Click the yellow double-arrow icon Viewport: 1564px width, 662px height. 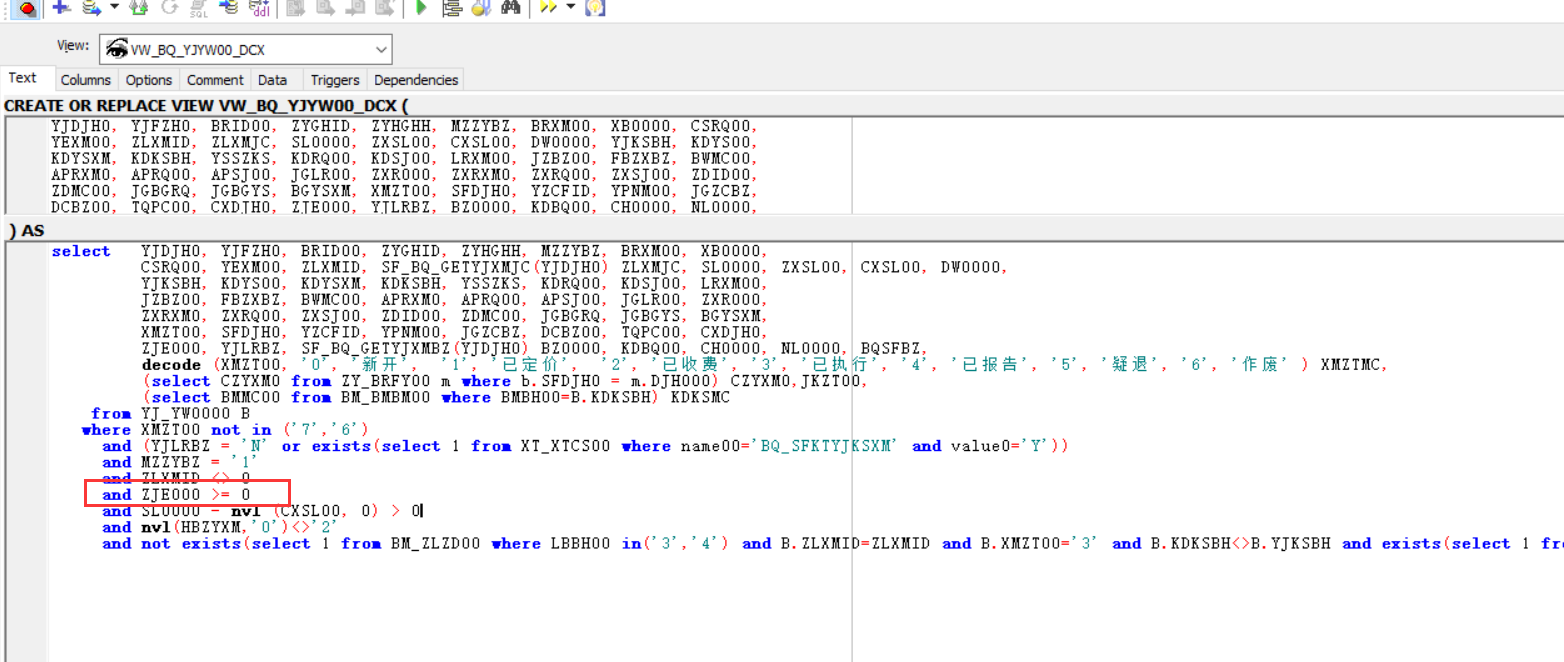[x=547, y=8]
